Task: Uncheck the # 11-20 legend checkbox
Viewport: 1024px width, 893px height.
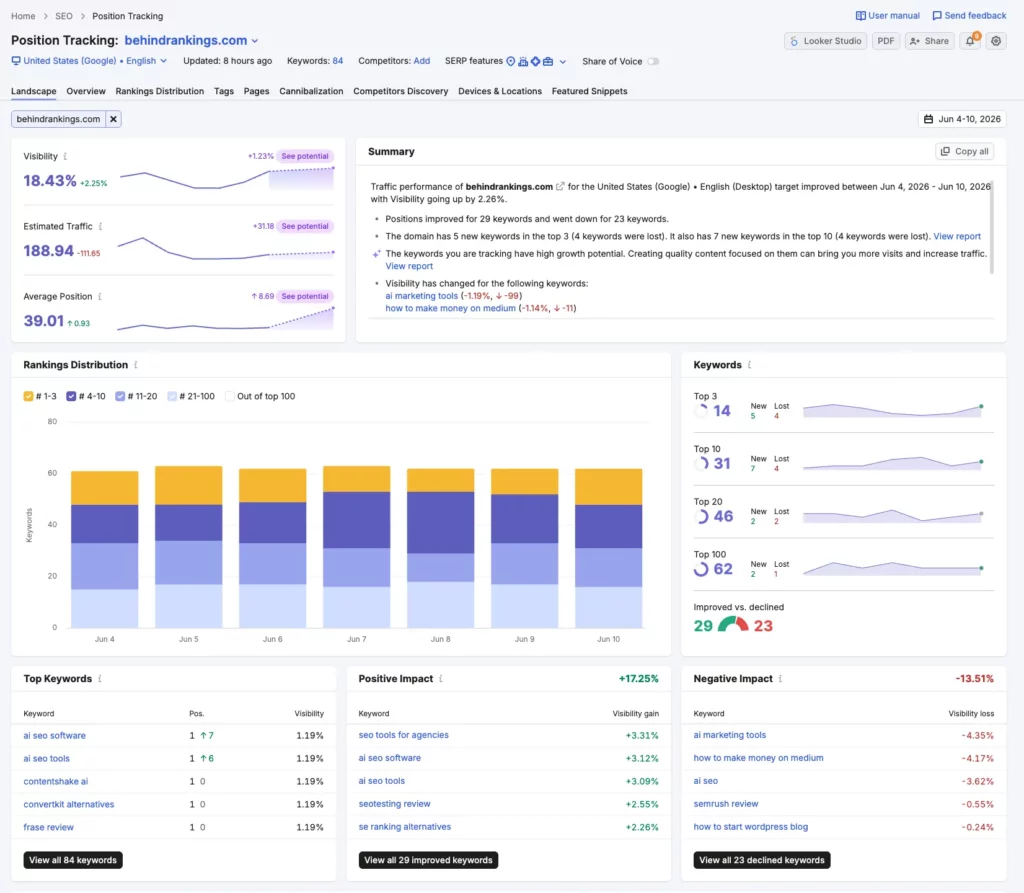Action: click(x=120, y=396)
